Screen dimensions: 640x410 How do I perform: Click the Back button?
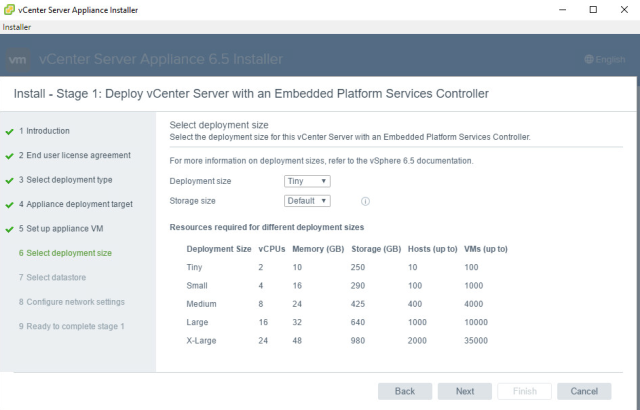point(405,391)
